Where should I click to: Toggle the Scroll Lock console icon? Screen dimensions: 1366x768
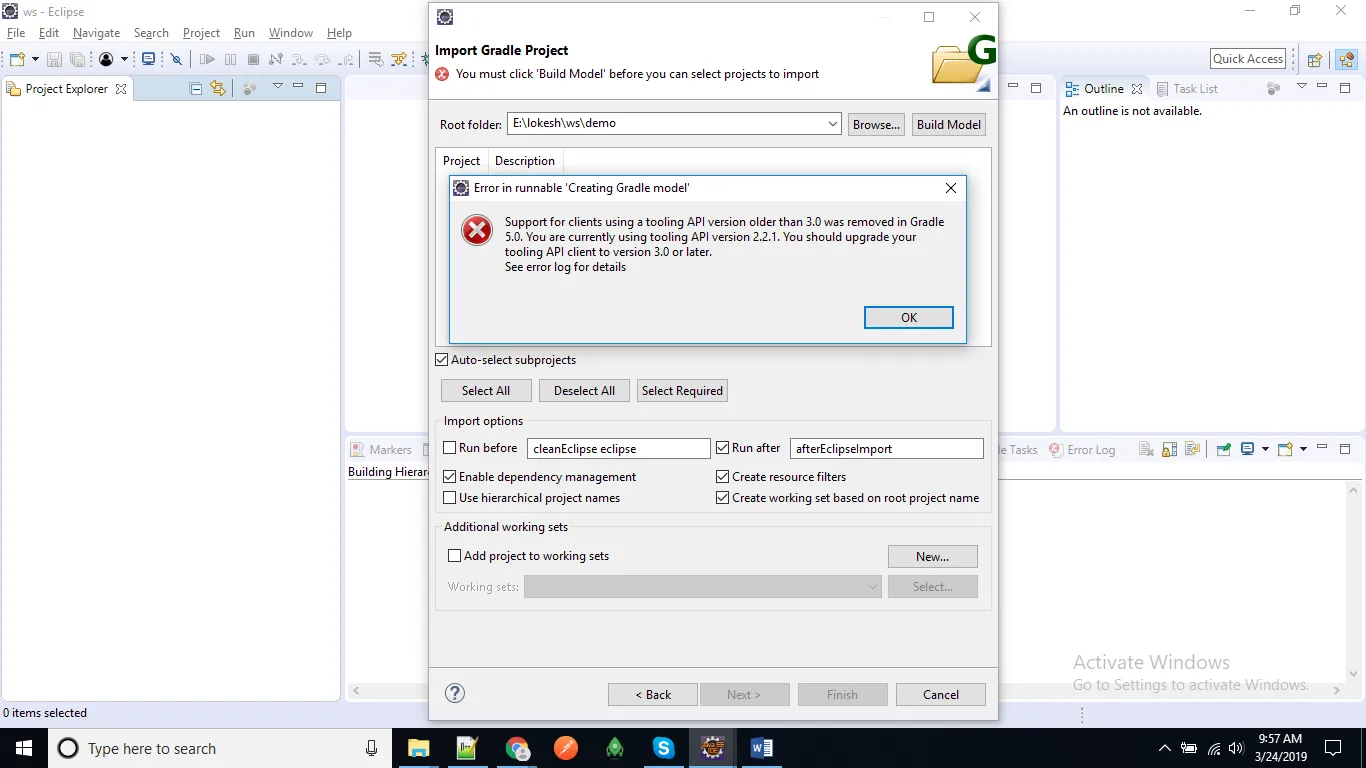(1168, 450)
